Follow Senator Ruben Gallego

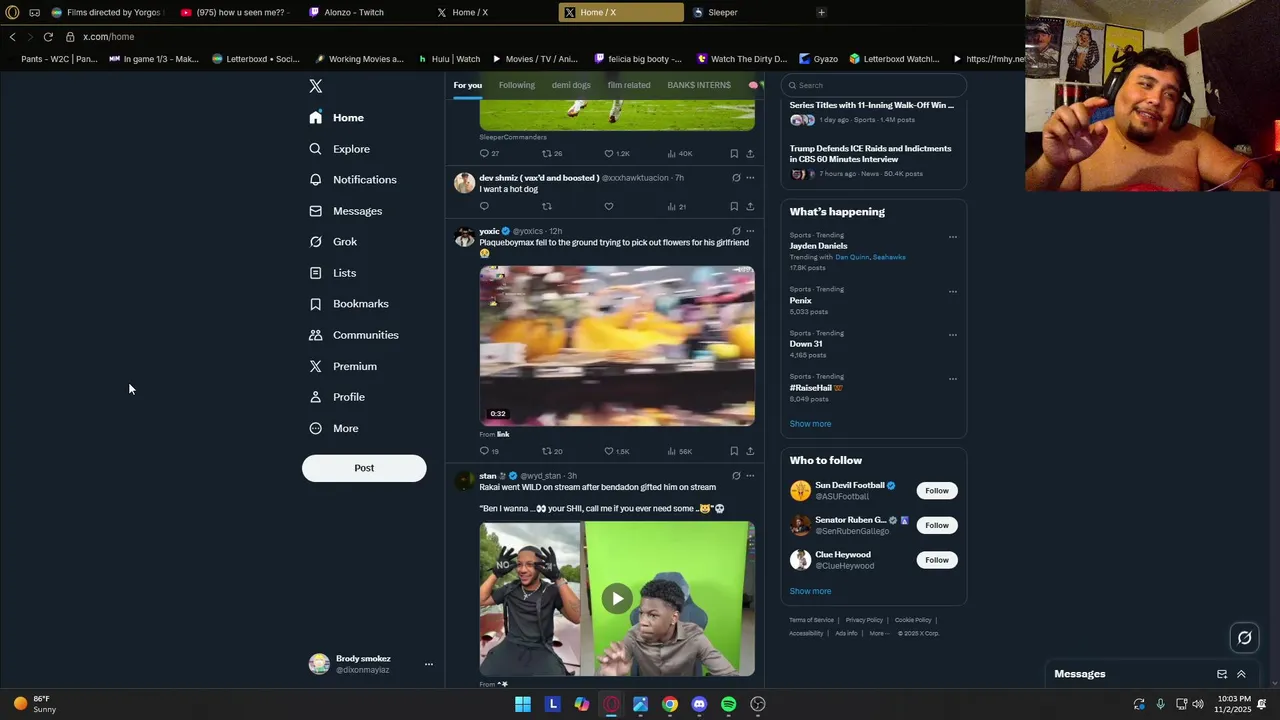click(937, 525)
